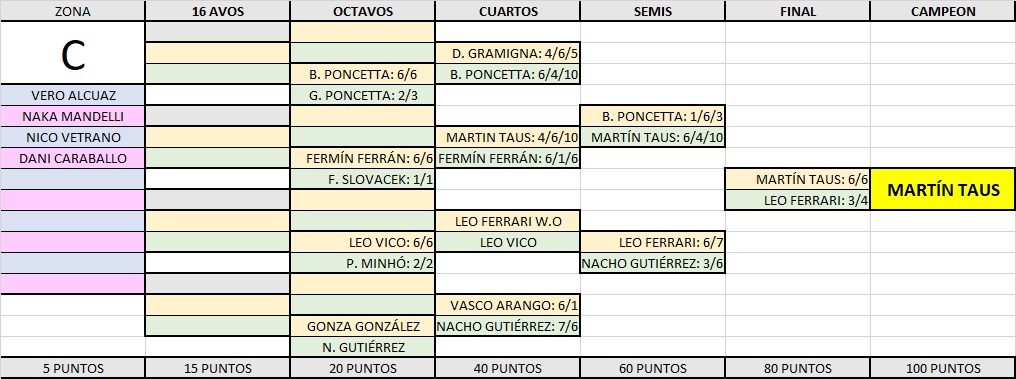Select the LEO FERRARI W.O cell
The image size is (1016, 379).
pos(508,222)
